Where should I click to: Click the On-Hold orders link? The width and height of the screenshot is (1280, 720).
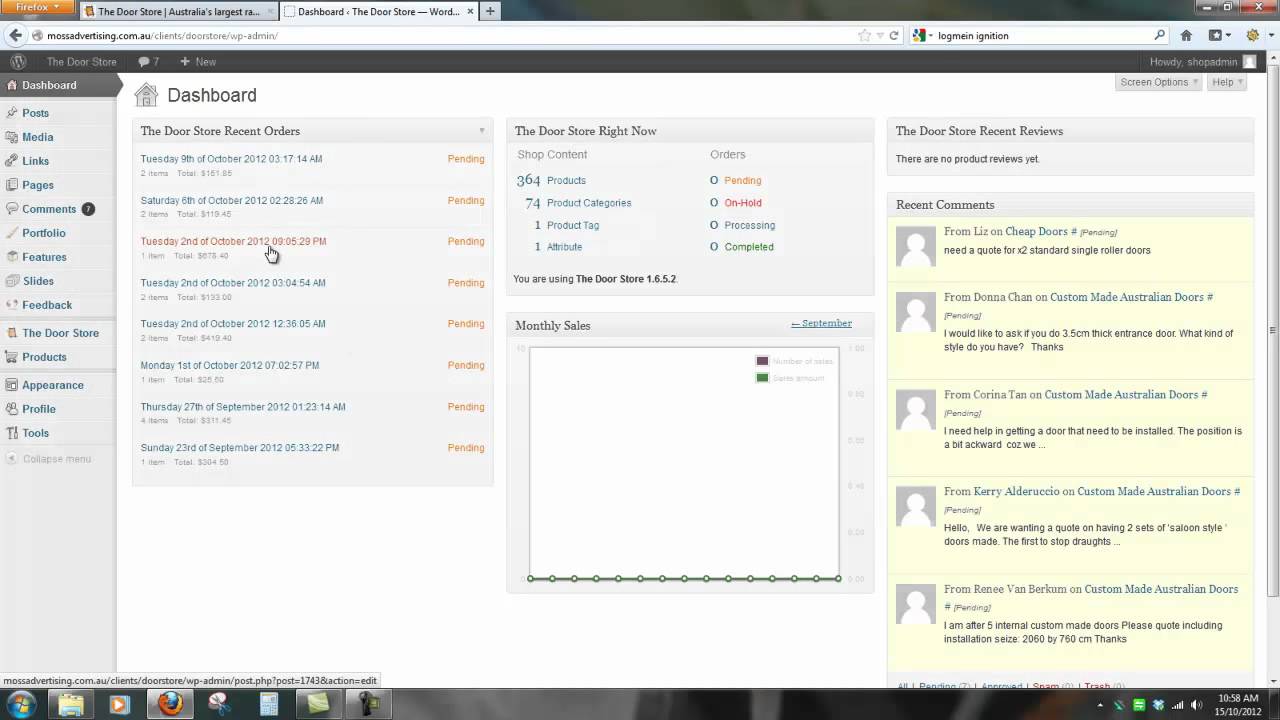coord(743,203)
